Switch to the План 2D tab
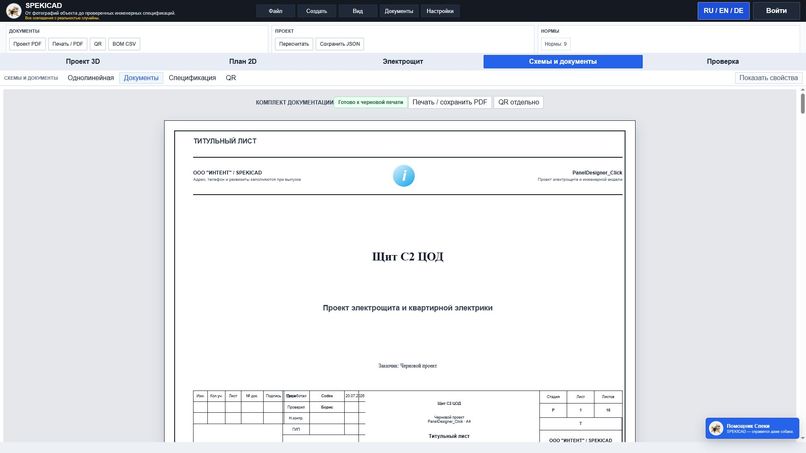806x453 pixels. pos(243,61)
